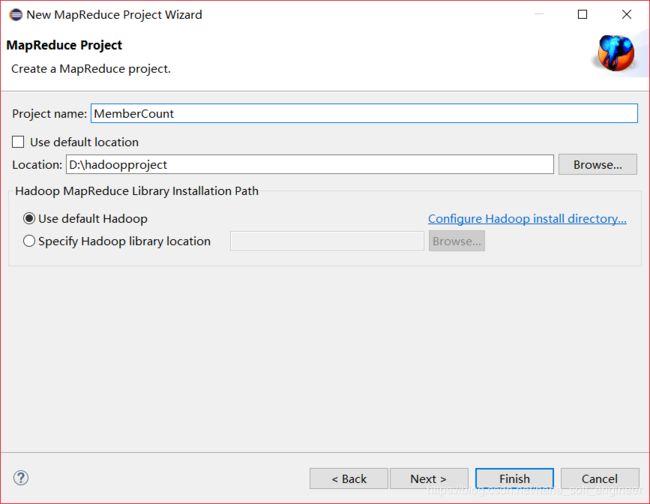Browse for the project location
The height and width of the screenshot is (504, 650).
click(x=597, y=165)
